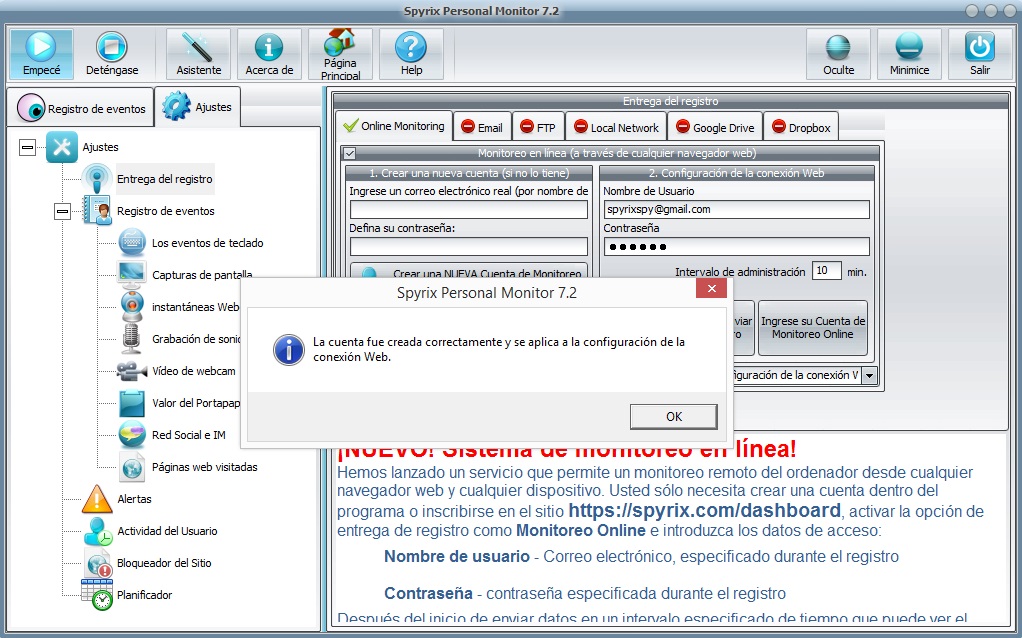Click the Páginas web visitadas globe icon

click(x=132, y=467)
